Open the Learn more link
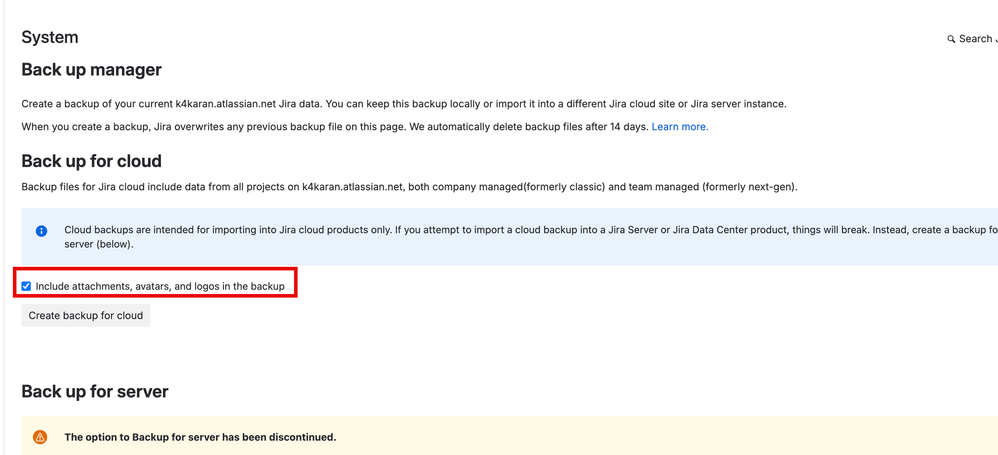998x455 pixels. [680, 127]
